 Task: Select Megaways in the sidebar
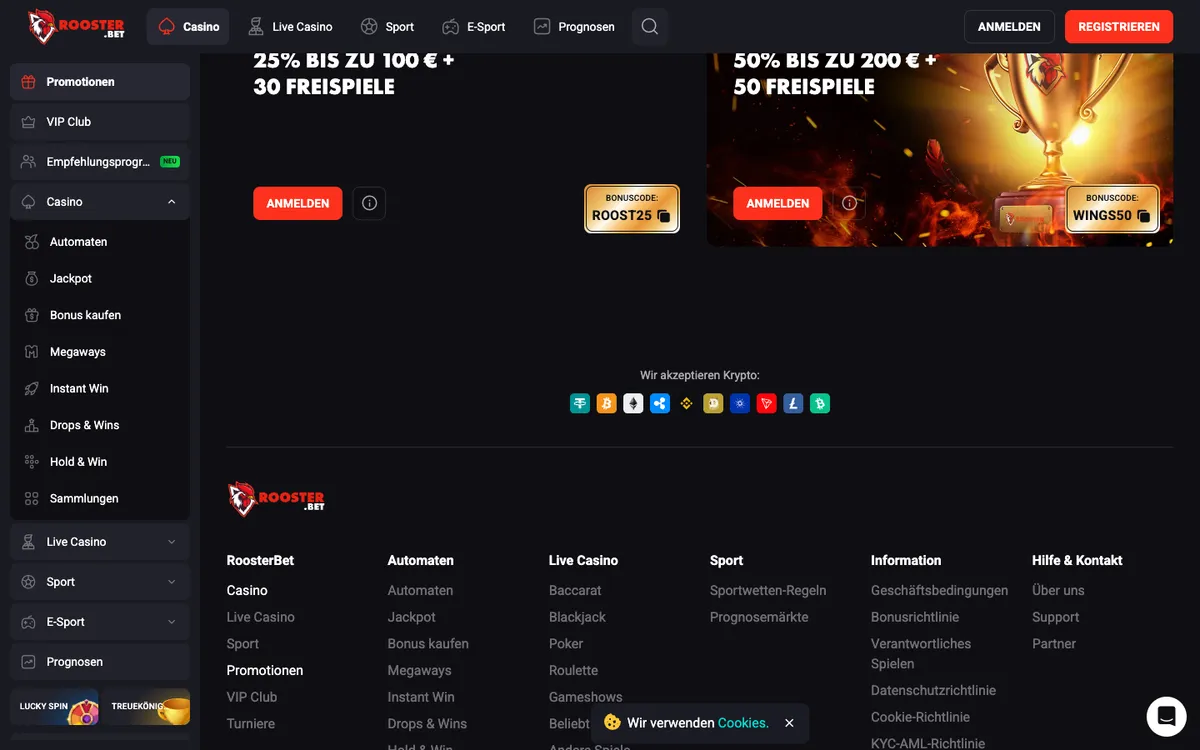click(100, 352)
